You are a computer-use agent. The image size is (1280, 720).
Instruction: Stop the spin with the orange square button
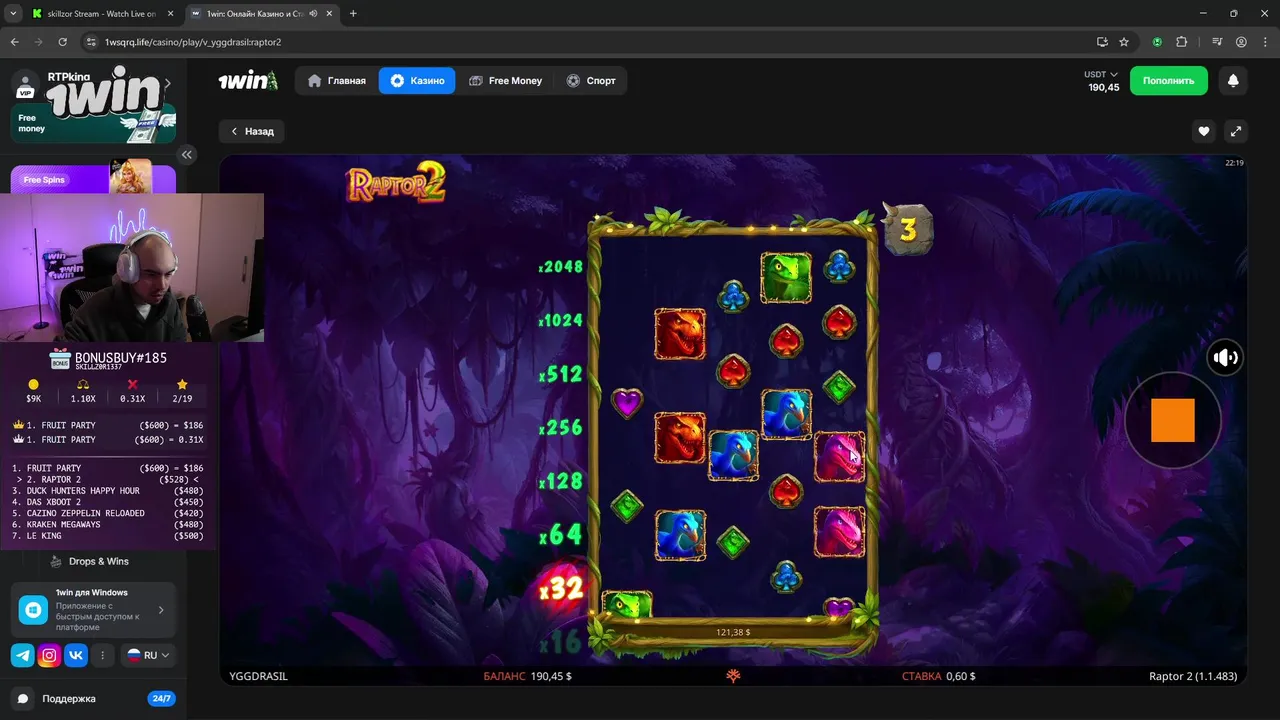pyautogui.click(x=1172, y=420)
